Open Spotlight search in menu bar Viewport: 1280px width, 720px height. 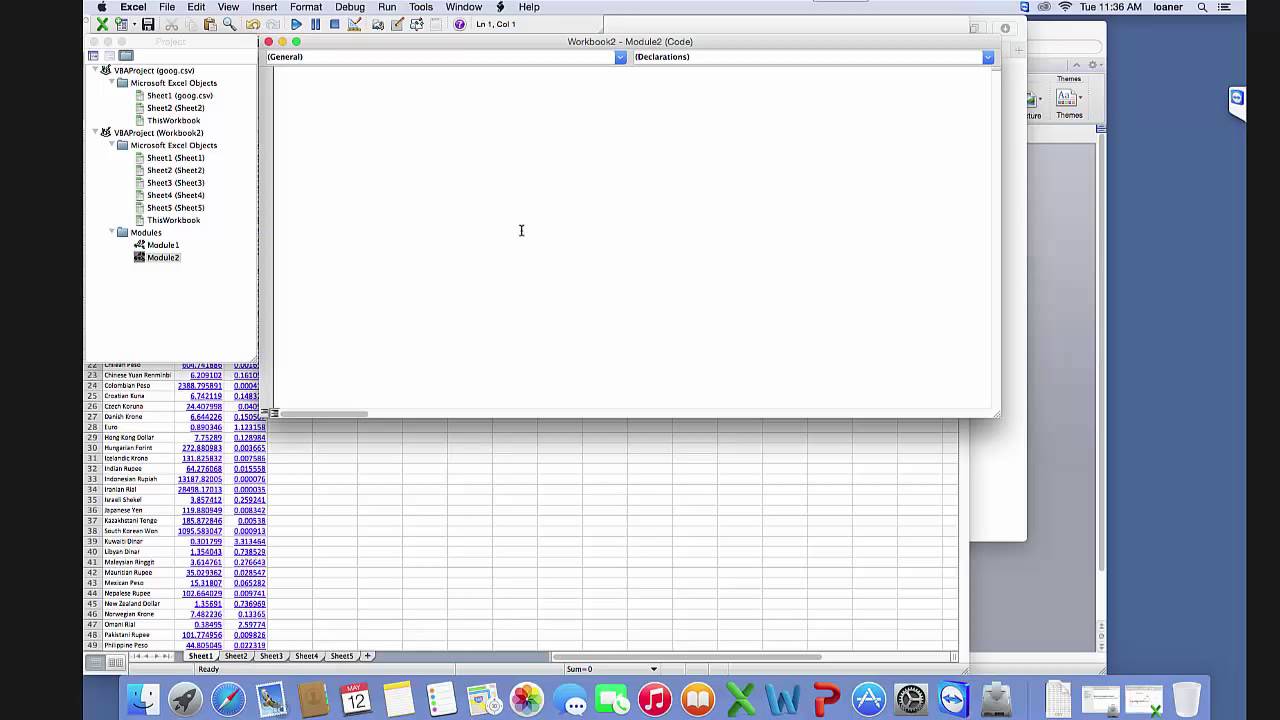pyautogui.click(x=1203, y=7)
